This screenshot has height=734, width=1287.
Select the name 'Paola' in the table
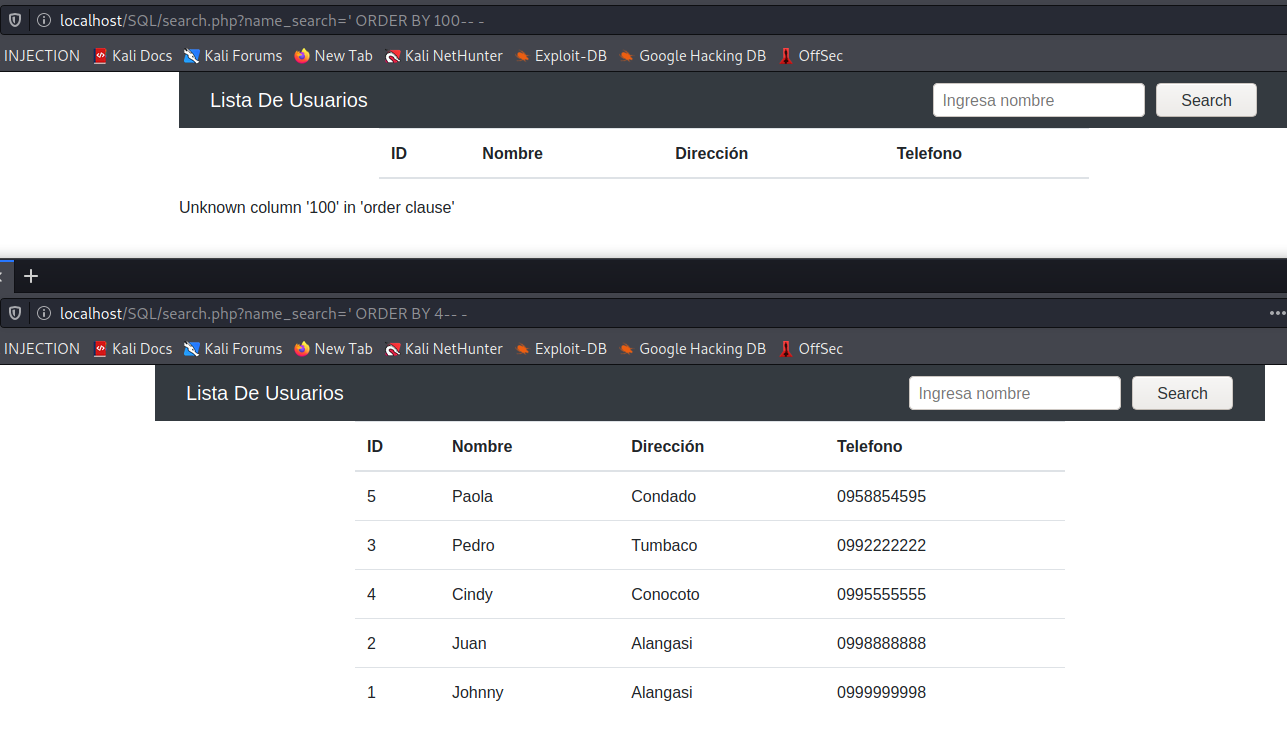click(x=472, y=496)
